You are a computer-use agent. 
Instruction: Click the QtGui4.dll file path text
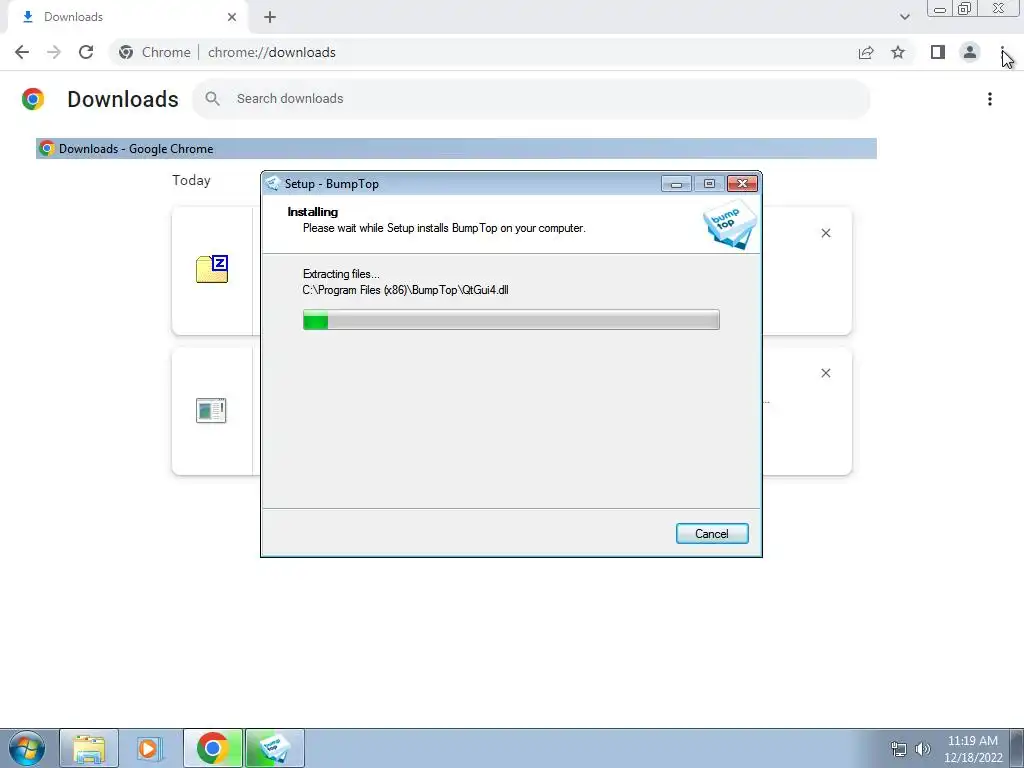tap(405, 290)
